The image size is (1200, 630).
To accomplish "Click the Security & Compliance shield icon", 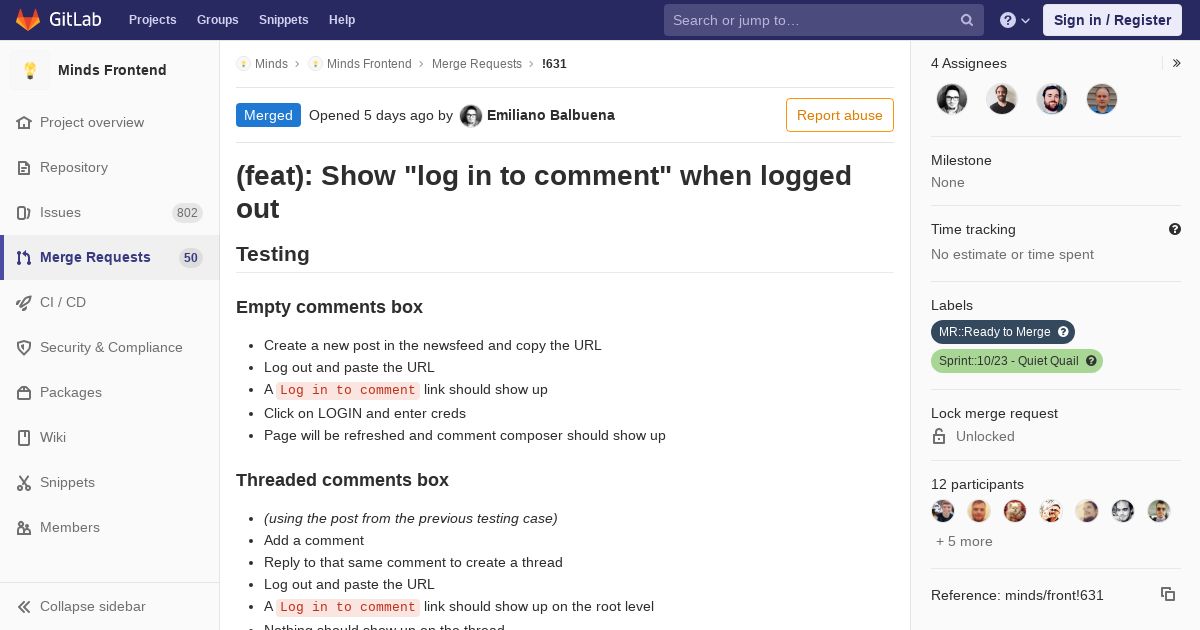I will coord(24,347).
